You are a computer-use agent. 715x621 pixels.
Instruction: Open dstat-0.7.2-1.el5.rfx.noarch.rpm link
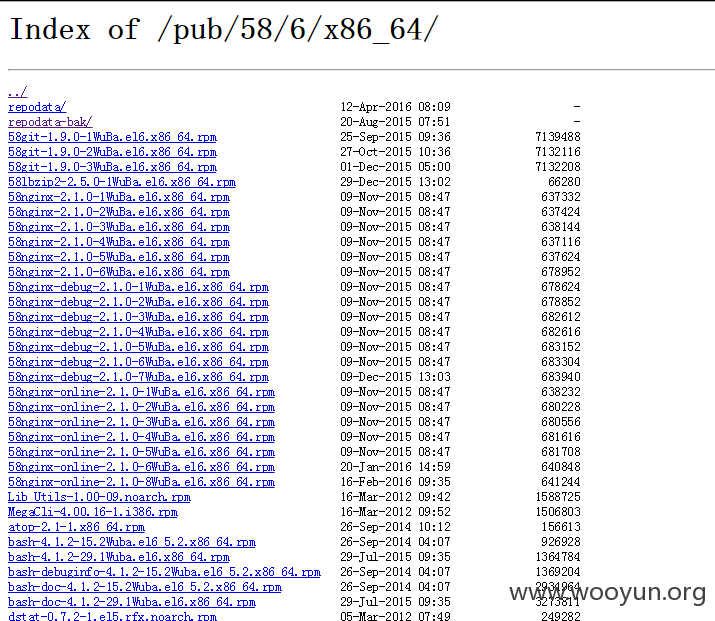tap(112, 616)
